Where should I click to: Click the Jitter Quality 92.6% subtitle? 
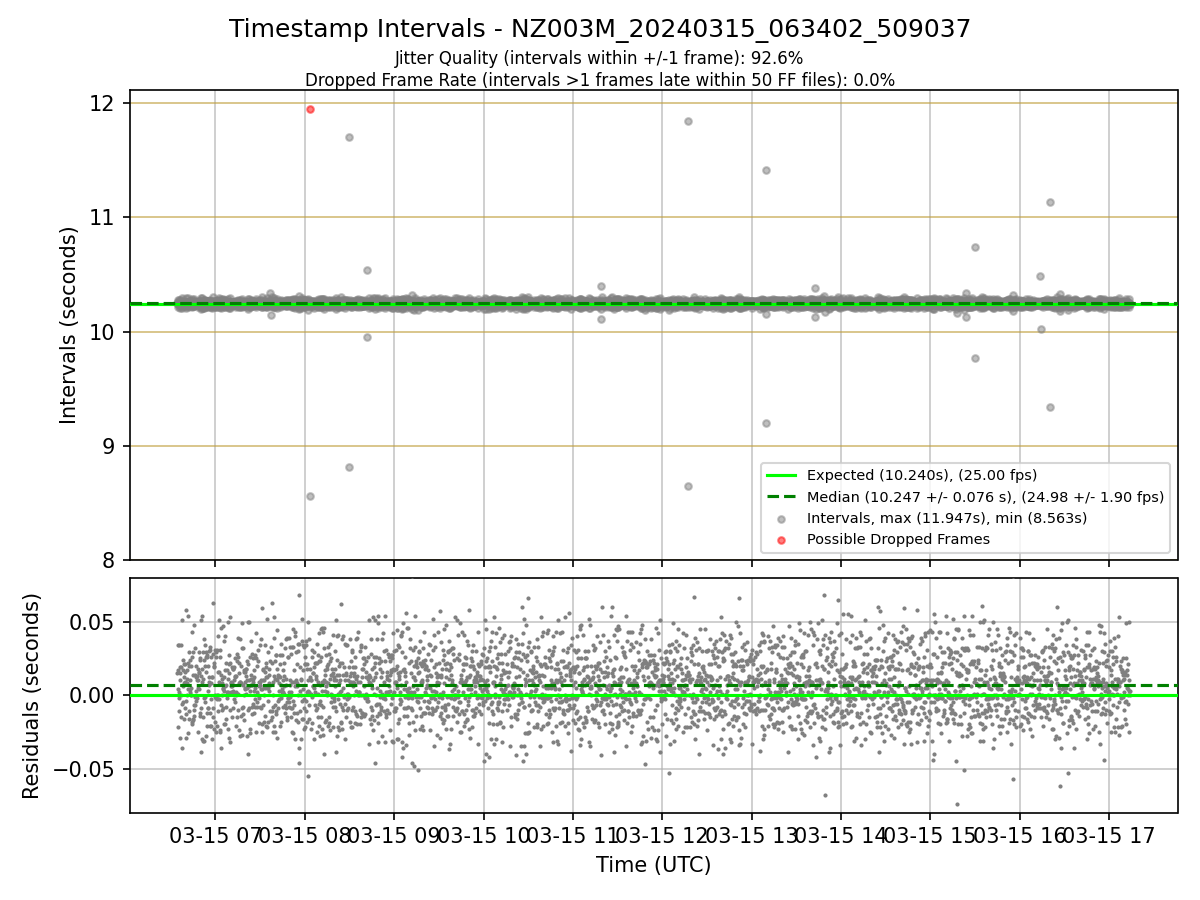[599, 59]
